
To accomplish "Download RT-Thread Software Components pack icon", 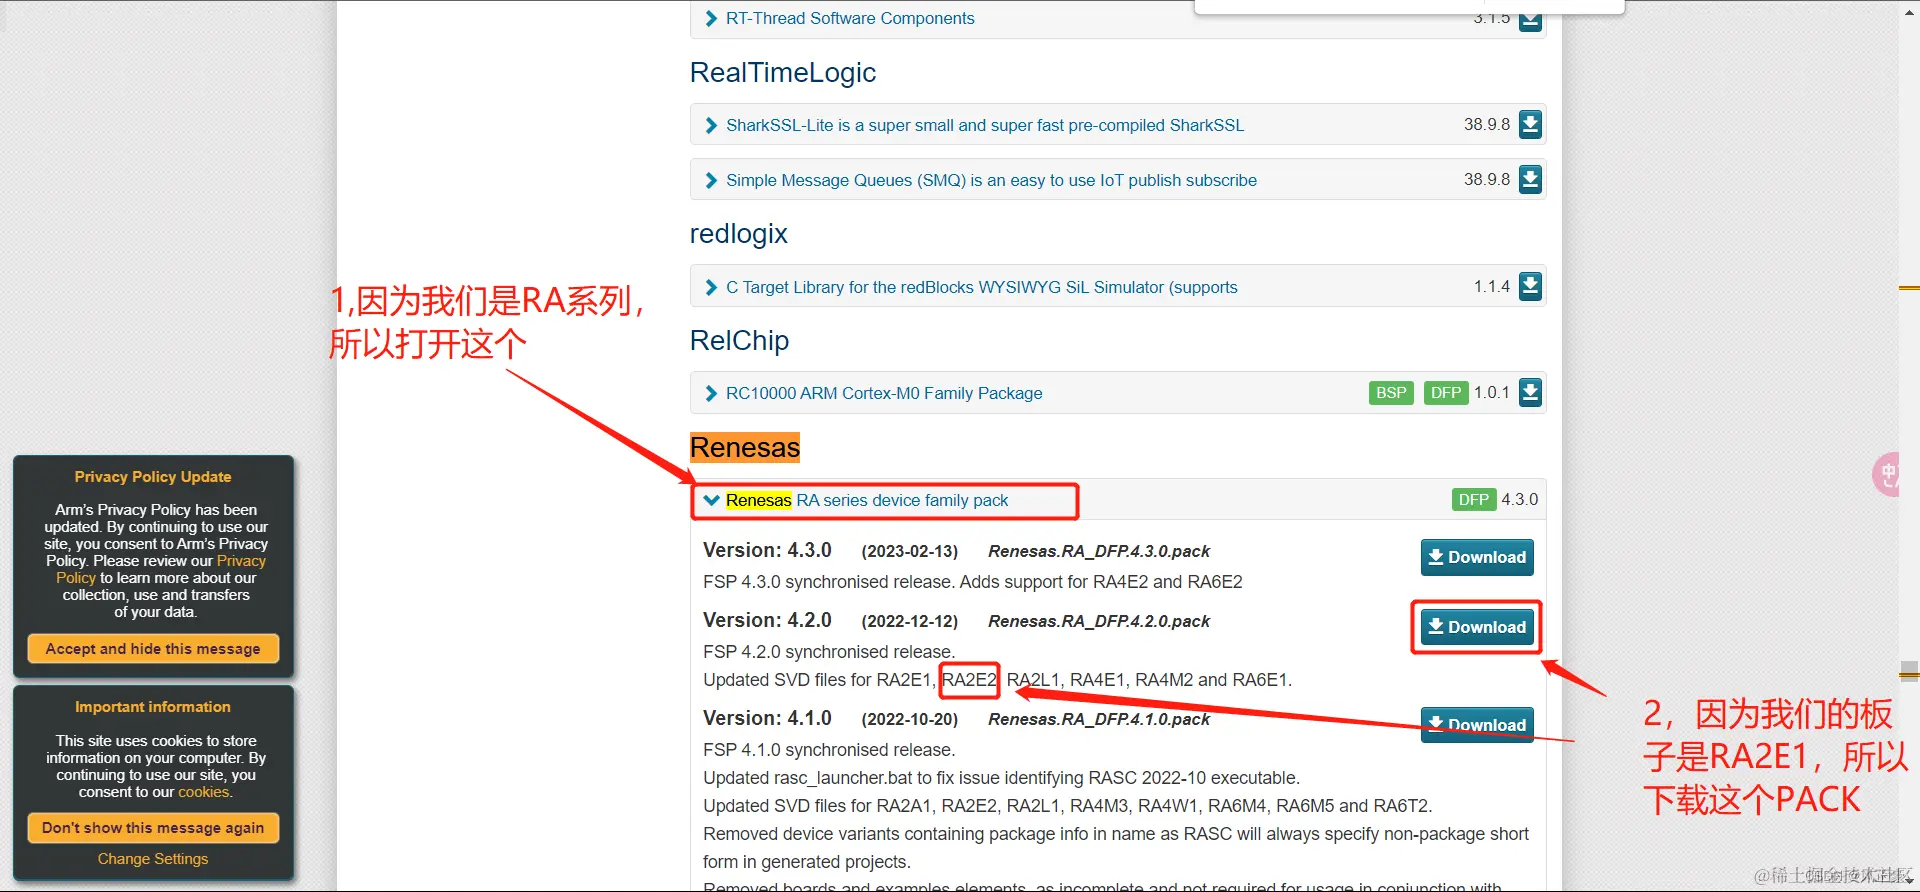I will [x=1530, y=21].
